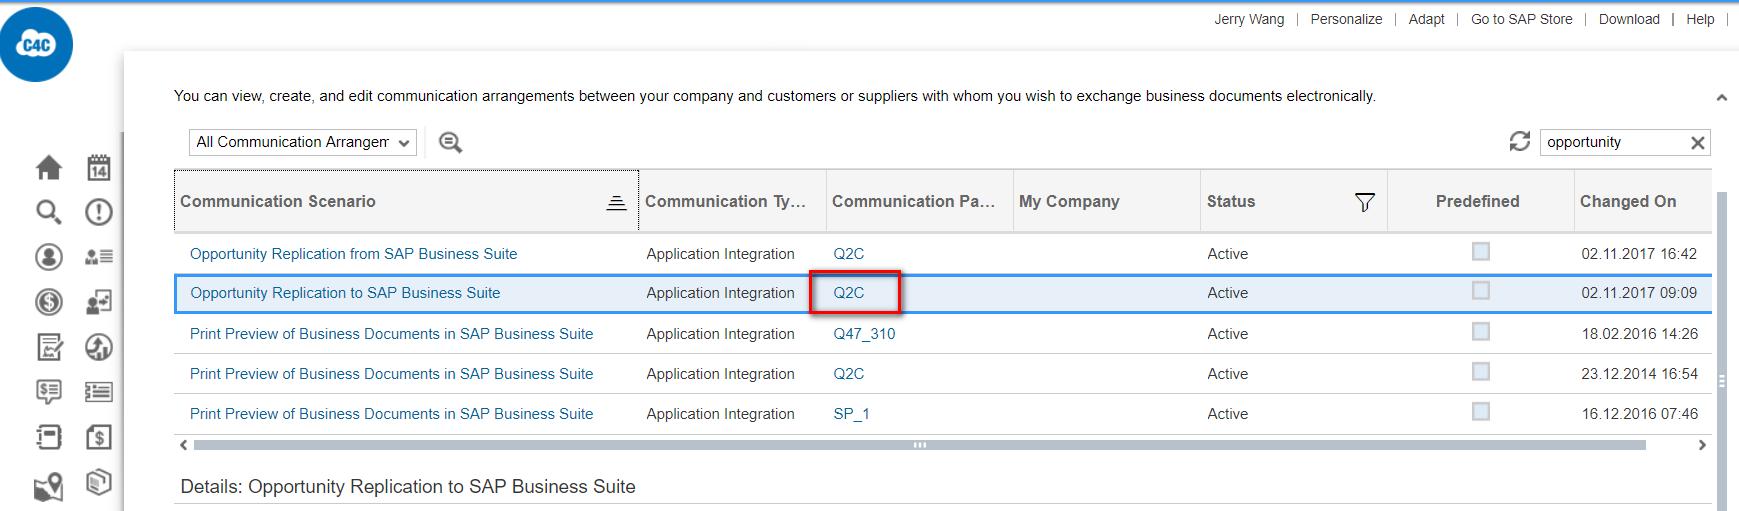Click the C4C cloud logo
This screenshot has height=511, width=1739.
(x=36, y=45)
